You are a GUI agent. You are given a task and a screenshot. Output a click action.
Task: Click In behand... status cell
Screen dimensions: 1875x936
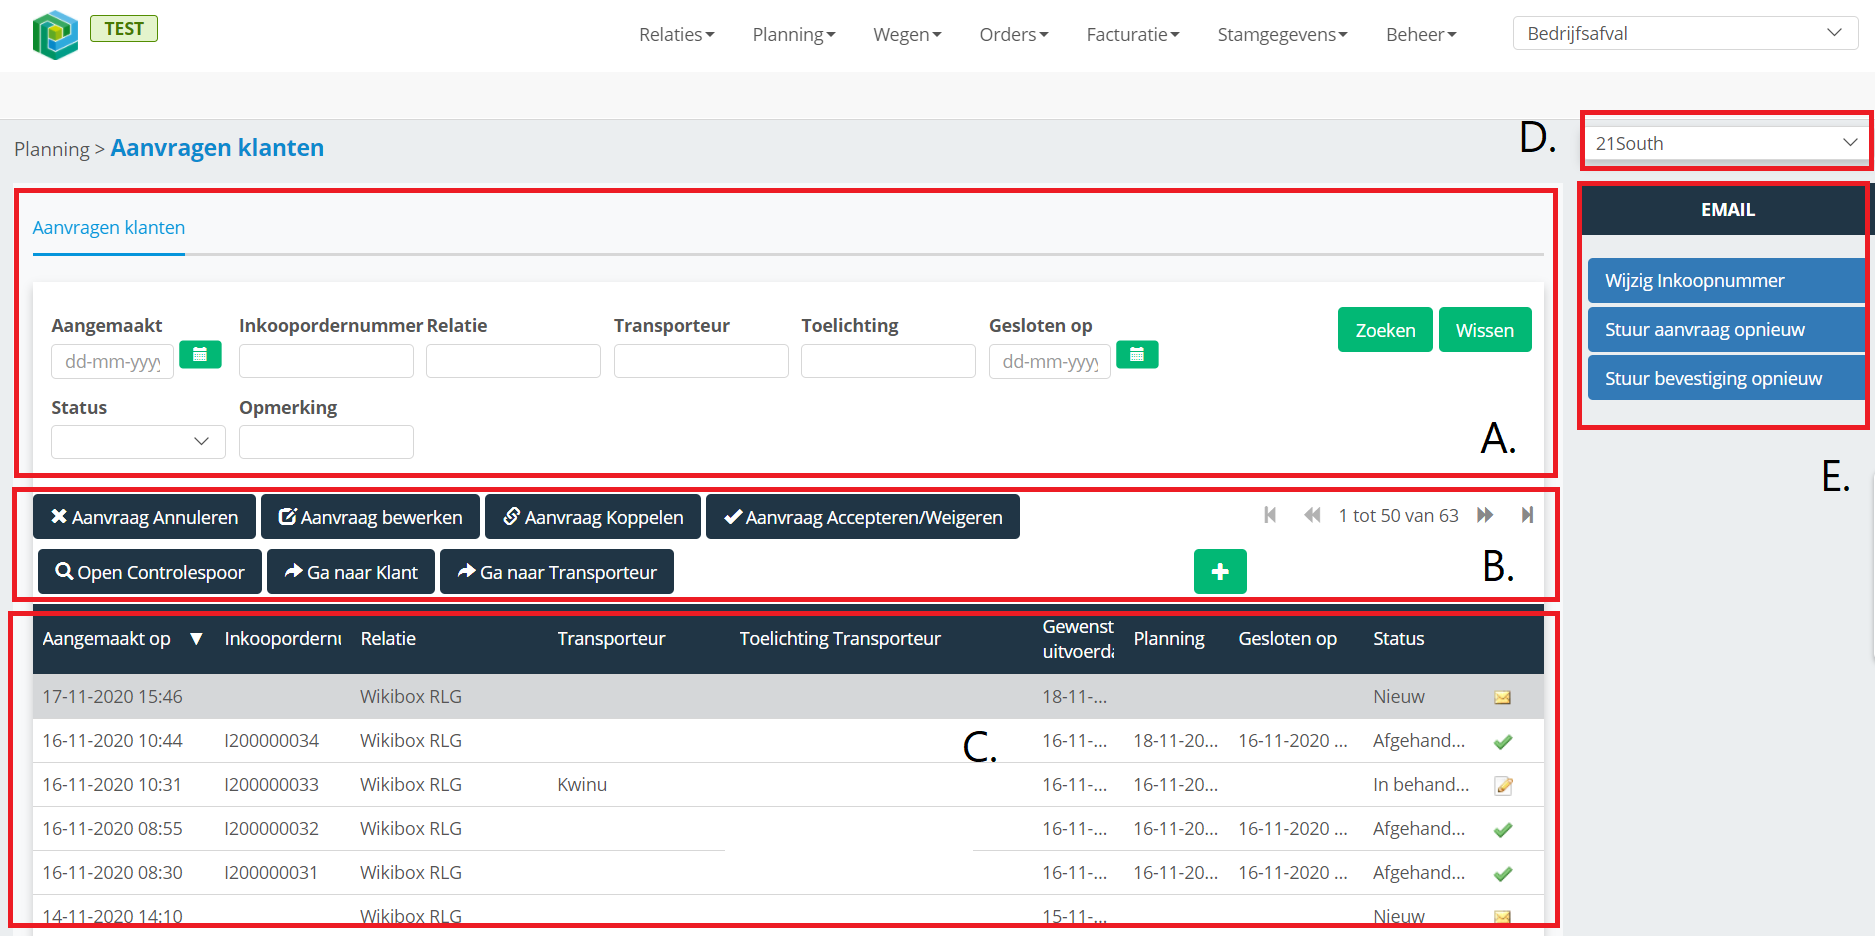(x=1421, y=785)
